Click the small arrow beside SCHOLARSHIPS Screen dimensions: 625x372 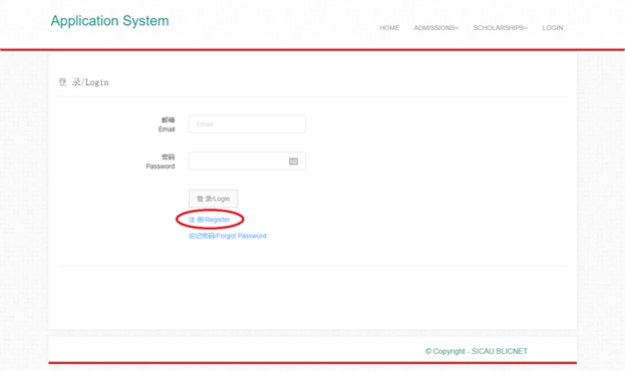pyautogui.click(x=526, y=28)
